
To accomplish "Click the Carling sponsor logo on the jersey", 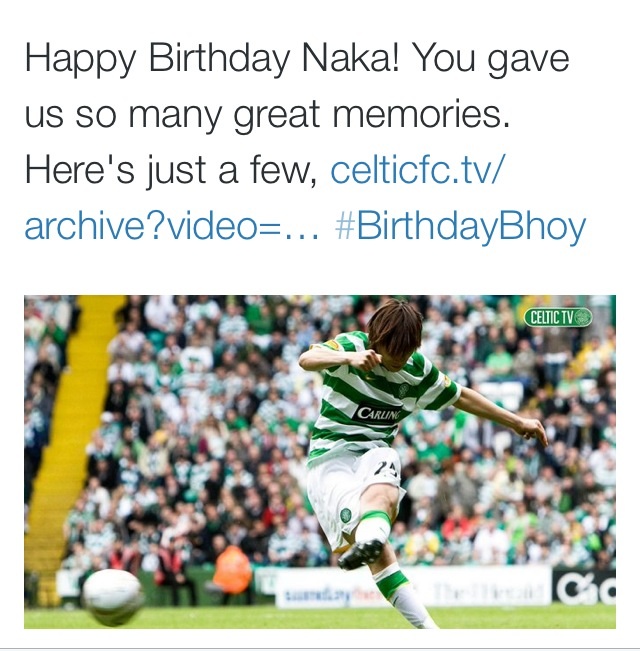I will pos(378,413).
